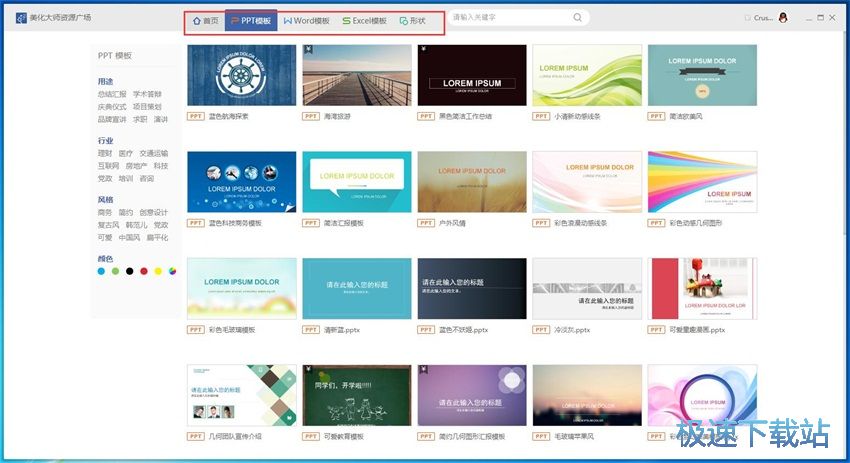Filter by 互联网 industry

[x=108, y=166]
